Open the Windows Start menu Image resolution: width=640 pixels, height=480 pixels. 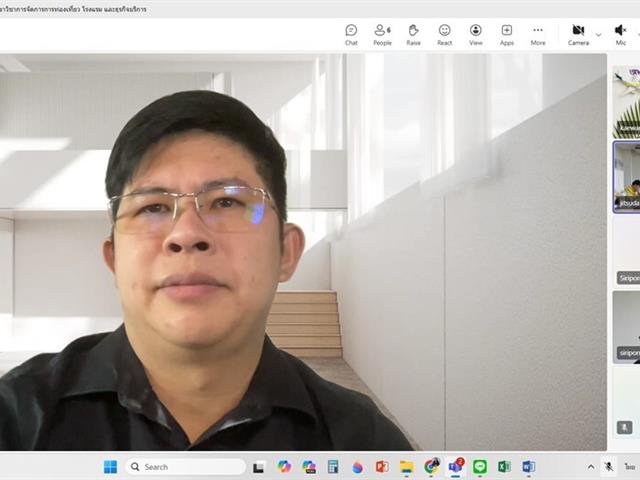(x=110, y=467)
